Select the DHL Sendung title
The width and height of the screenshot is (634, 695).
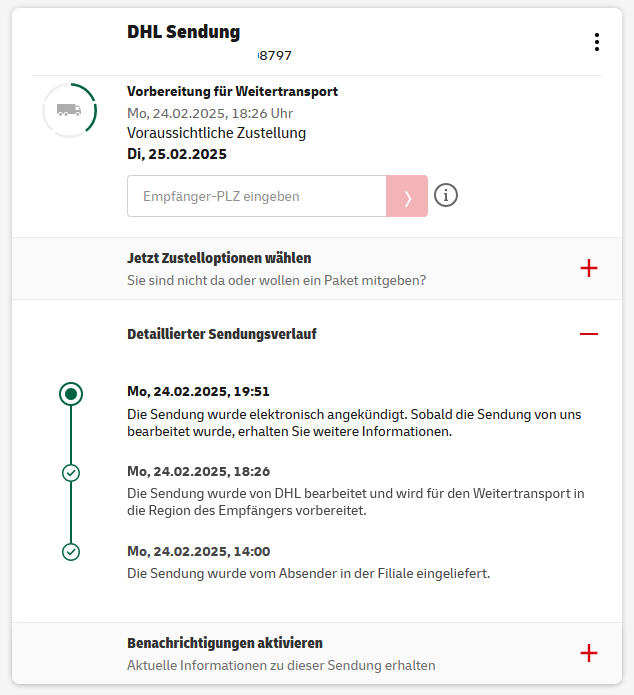pos(183,31)
